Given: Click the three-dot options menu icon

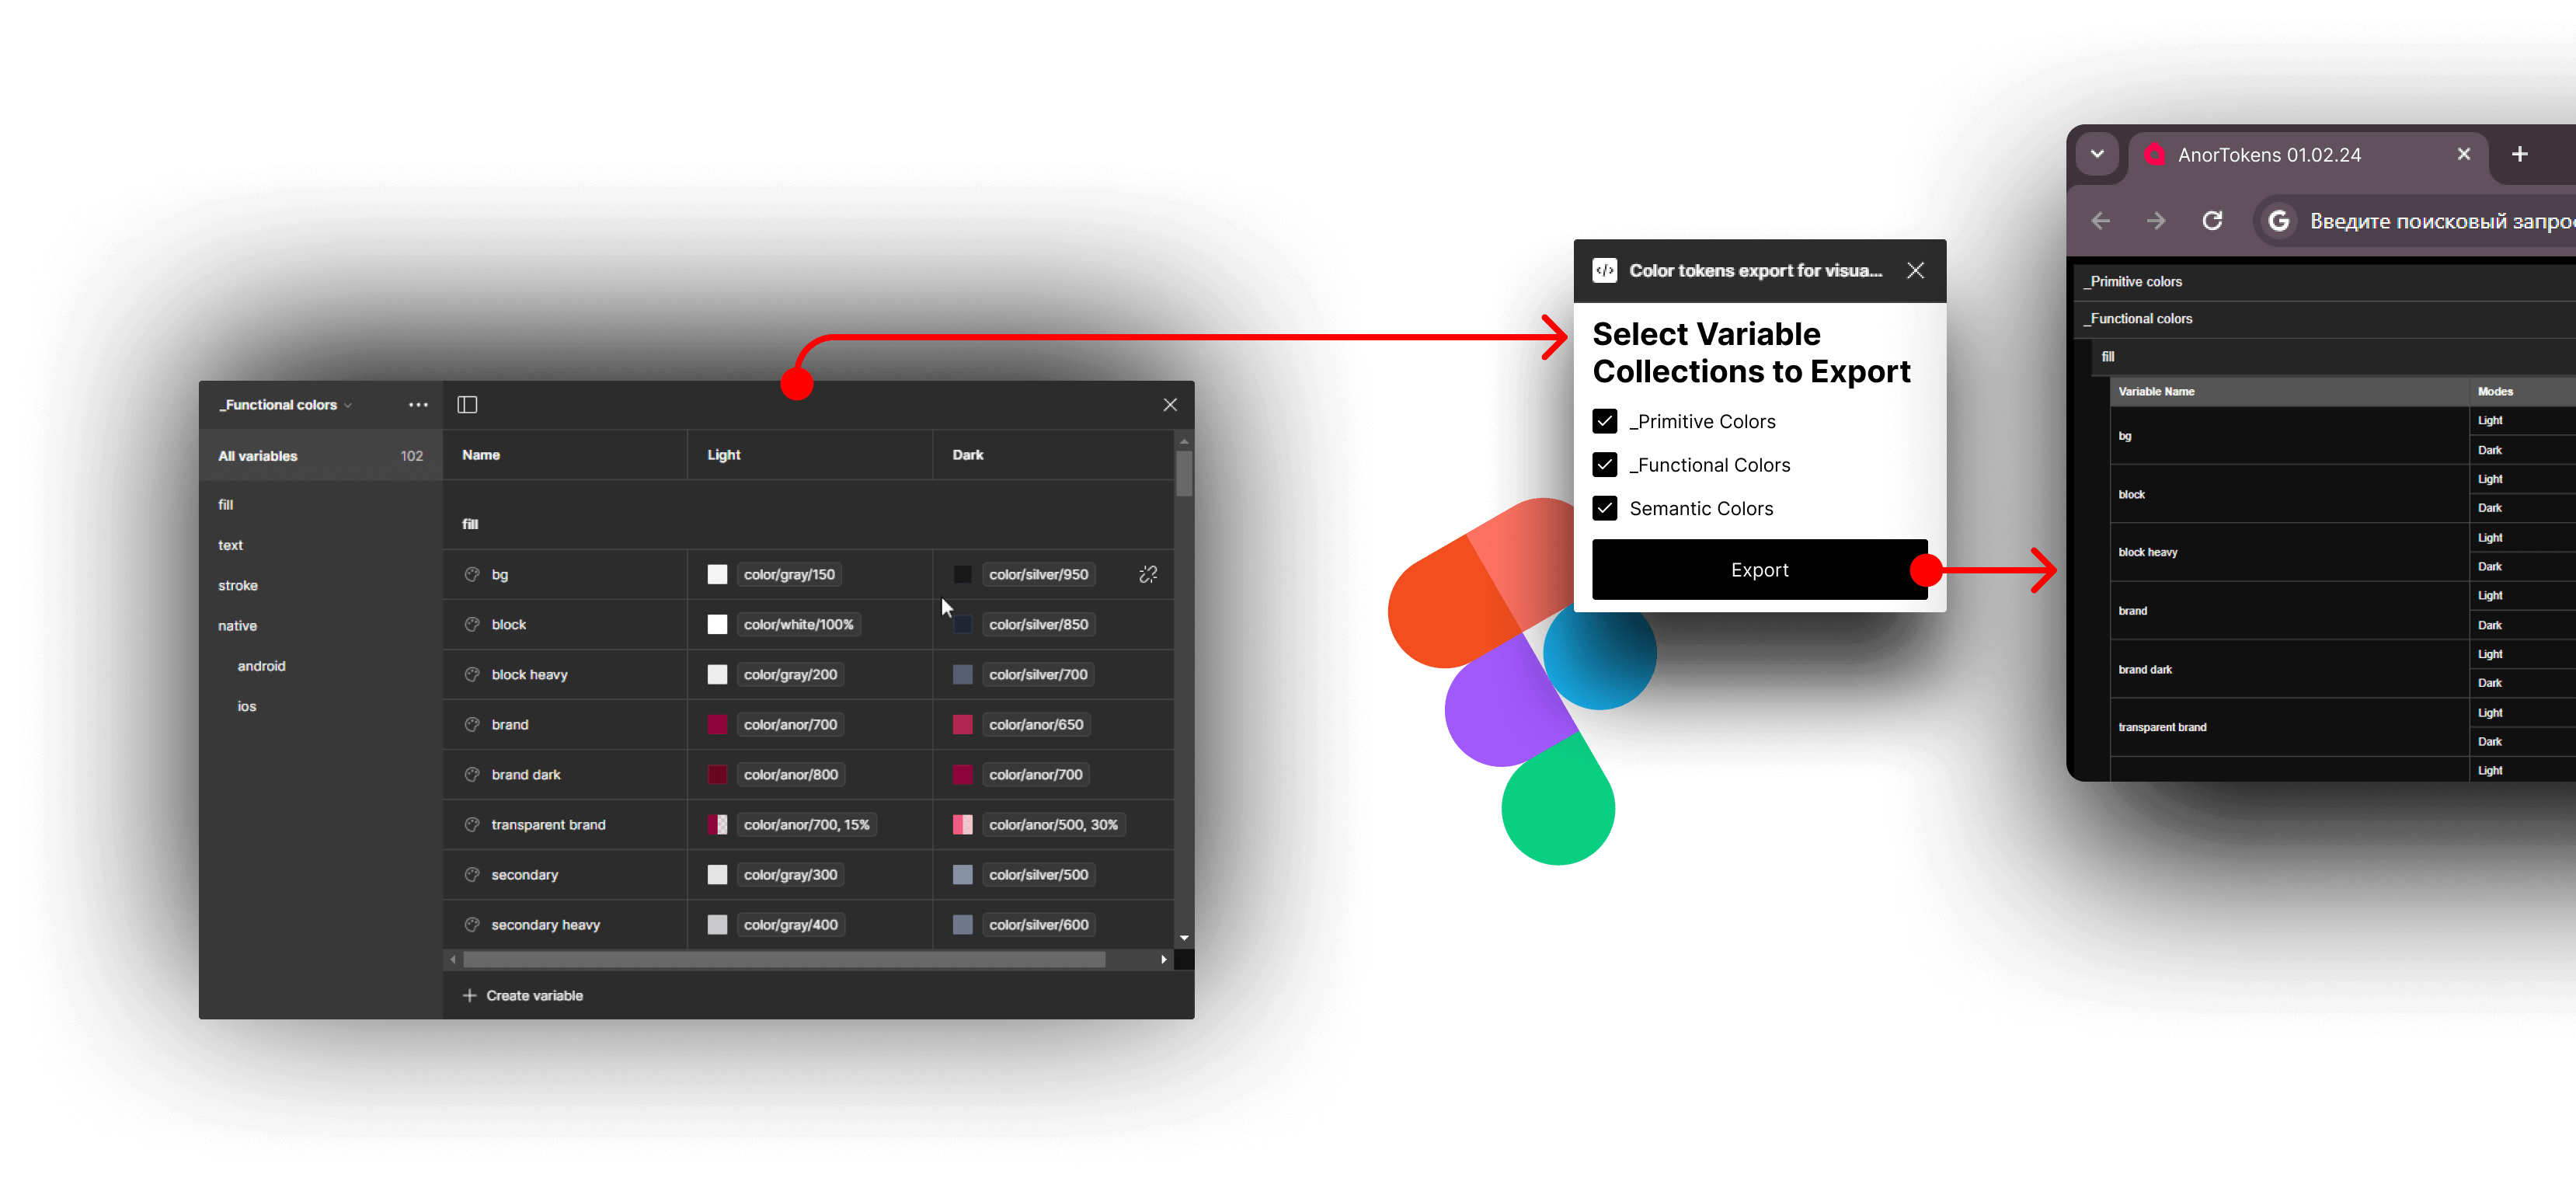Looking at the screenshot, I should 419,404.
